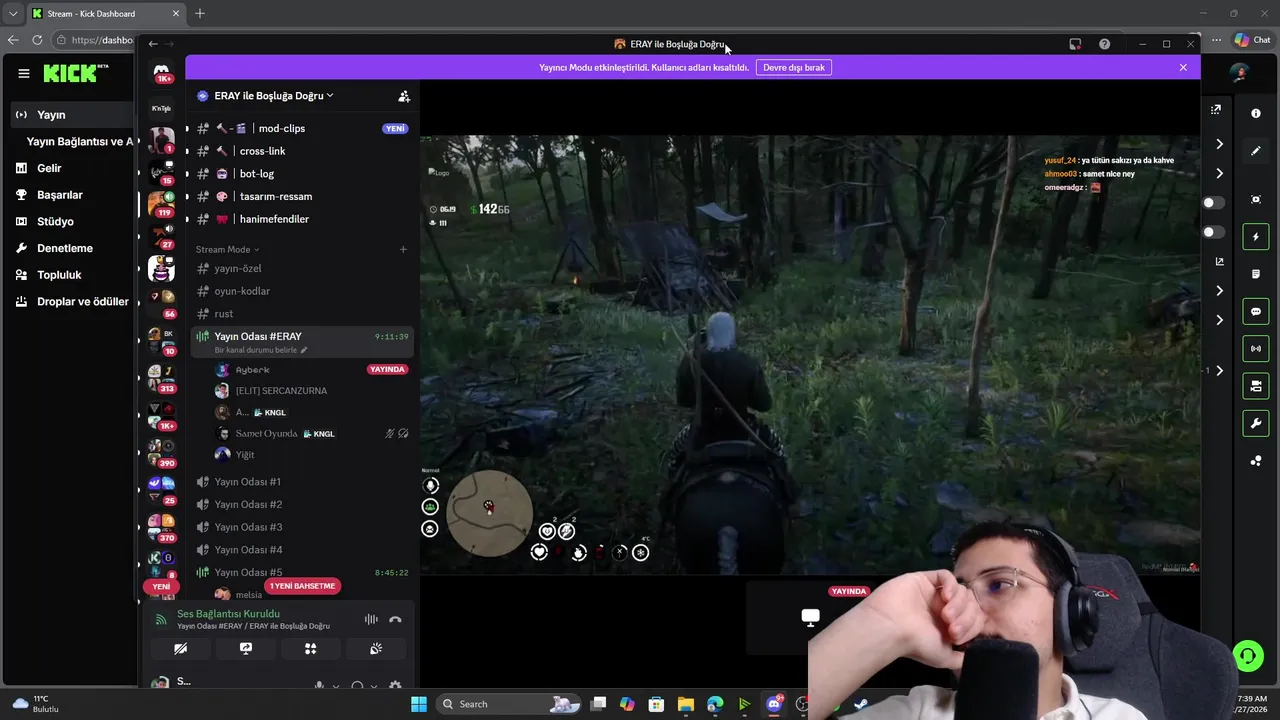Click the Windows taskbar Search box
The image size is (1280, 720).
[510, 704]
